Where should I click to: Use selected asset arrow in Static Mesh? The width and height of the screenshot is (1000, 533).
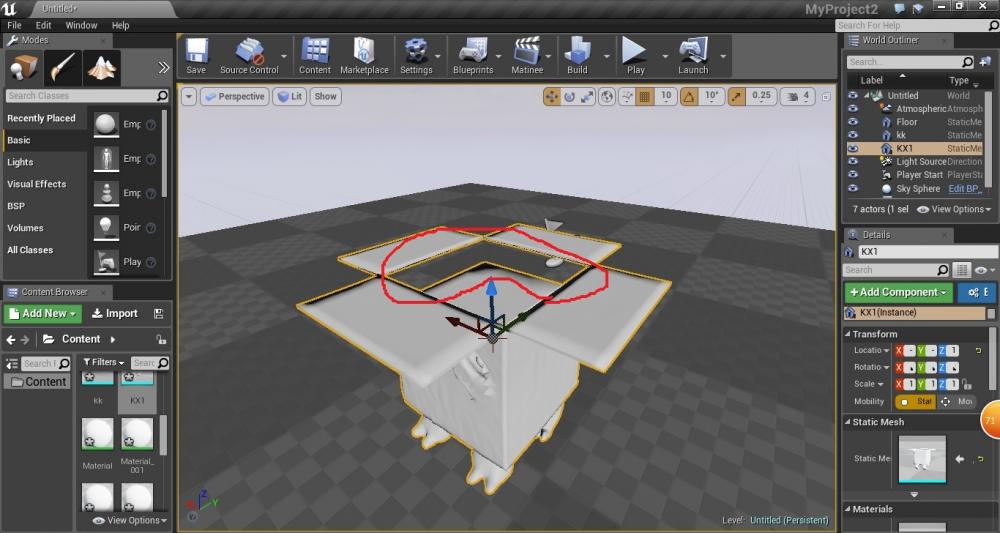coord(960,458)
